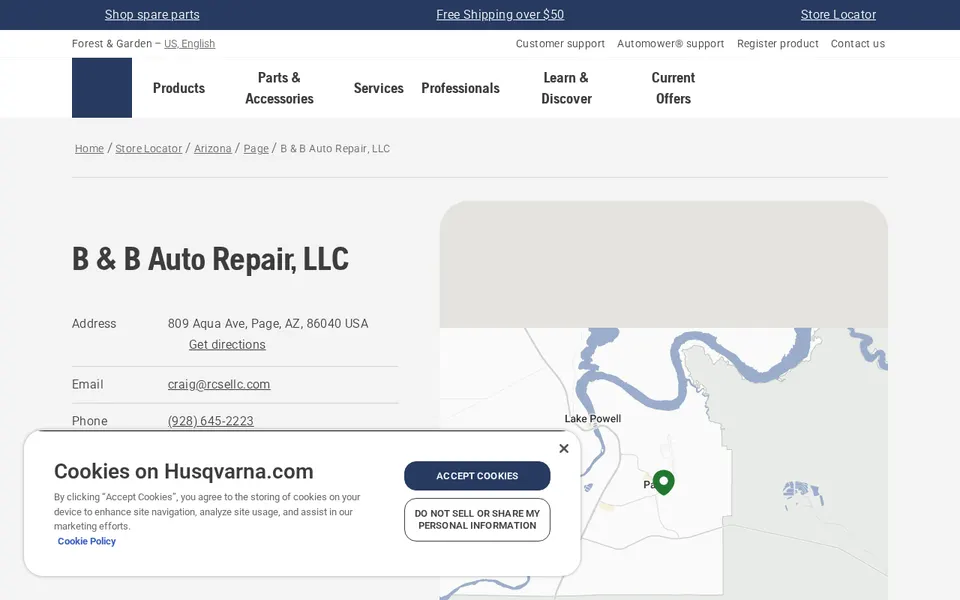Open Parts & Accessories menu

[279, 88]
